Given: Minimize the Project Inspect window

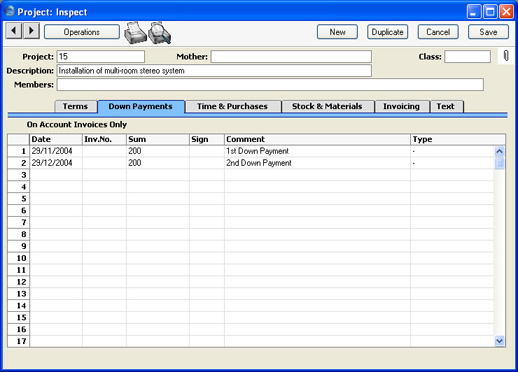Looking at the screenshot, I should pos(474,12).
